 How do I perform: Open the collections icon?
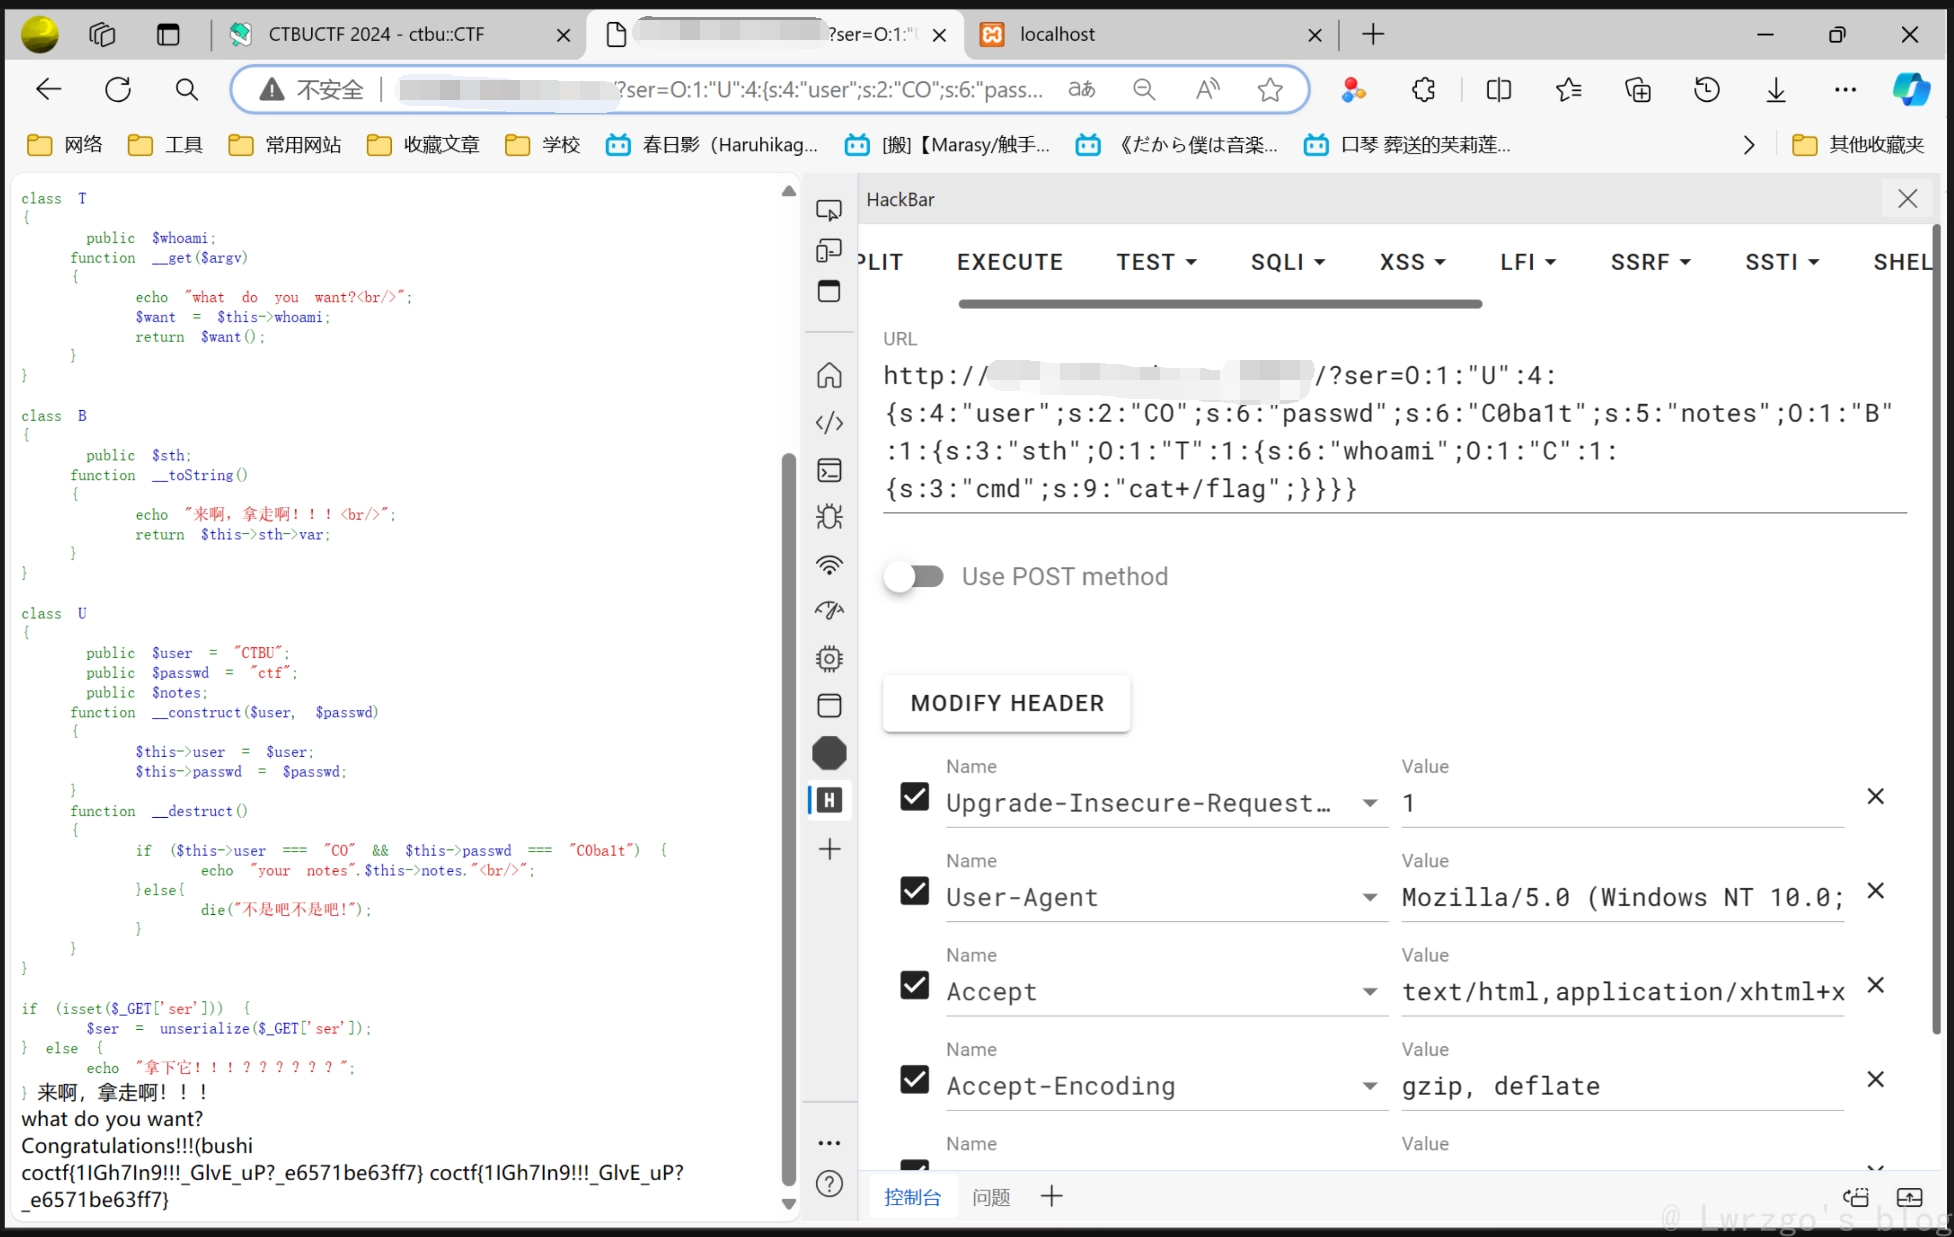[1638, 90]
